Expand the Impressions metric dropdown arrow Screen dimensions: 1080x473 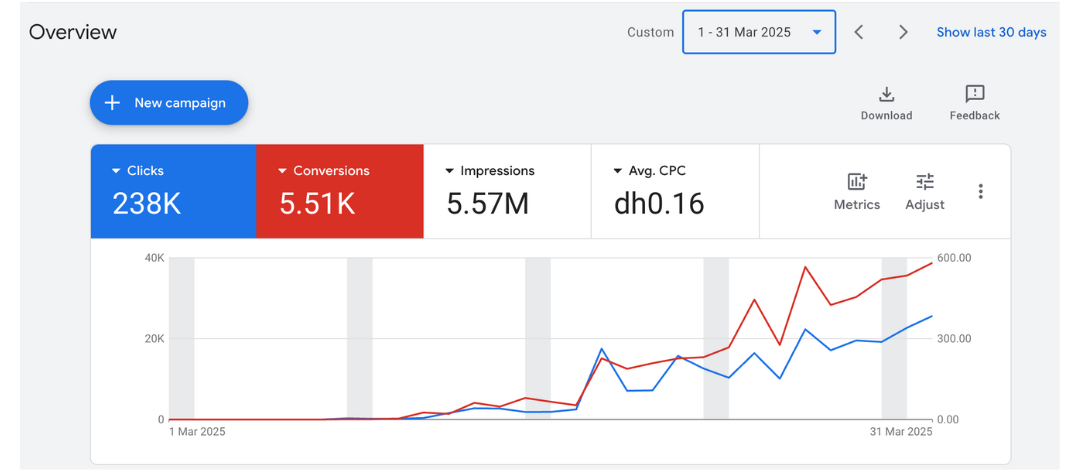[x=450, y=171]
